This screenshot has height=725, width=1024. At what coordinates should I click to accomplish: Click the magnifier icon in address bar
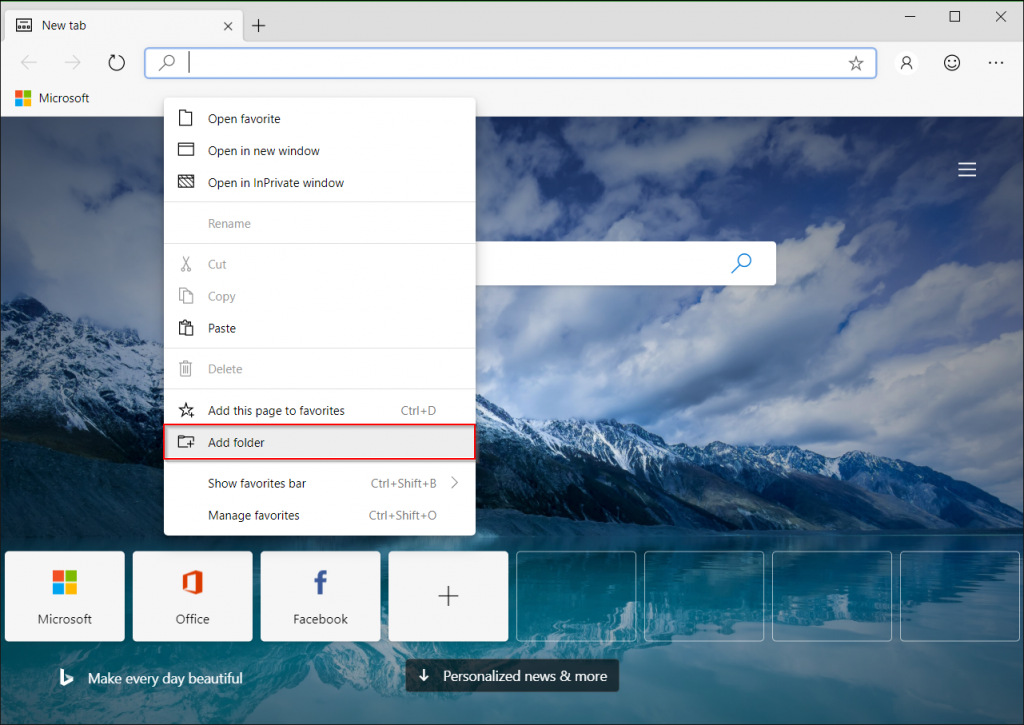(165, 62)
